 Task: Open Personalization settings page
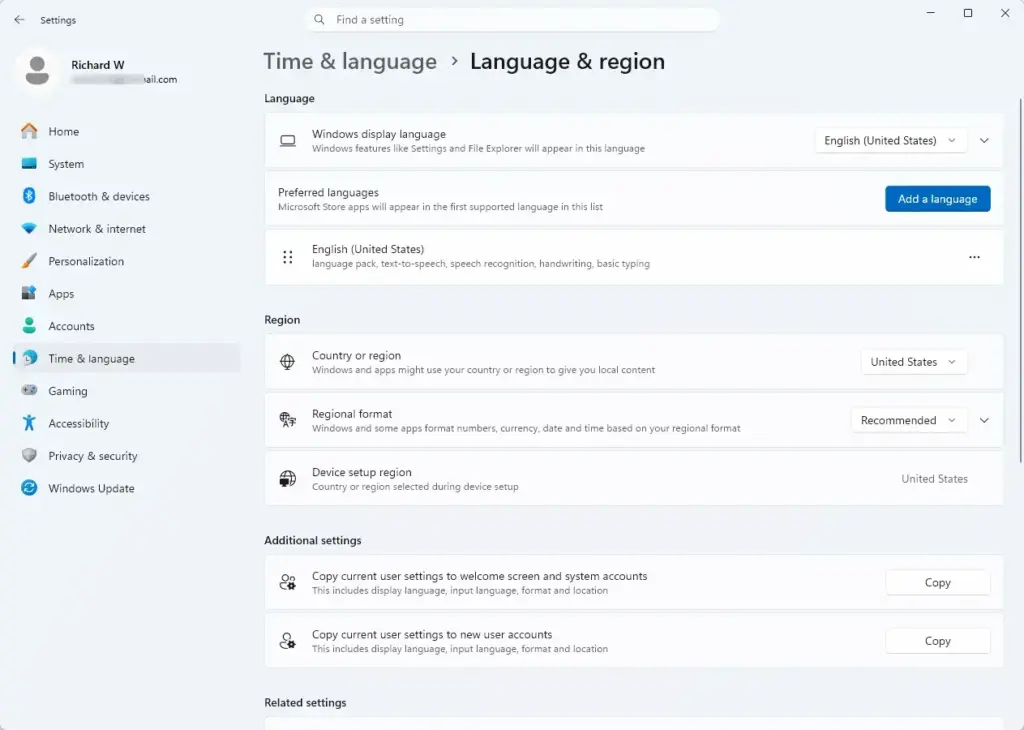tap(127, 261)
